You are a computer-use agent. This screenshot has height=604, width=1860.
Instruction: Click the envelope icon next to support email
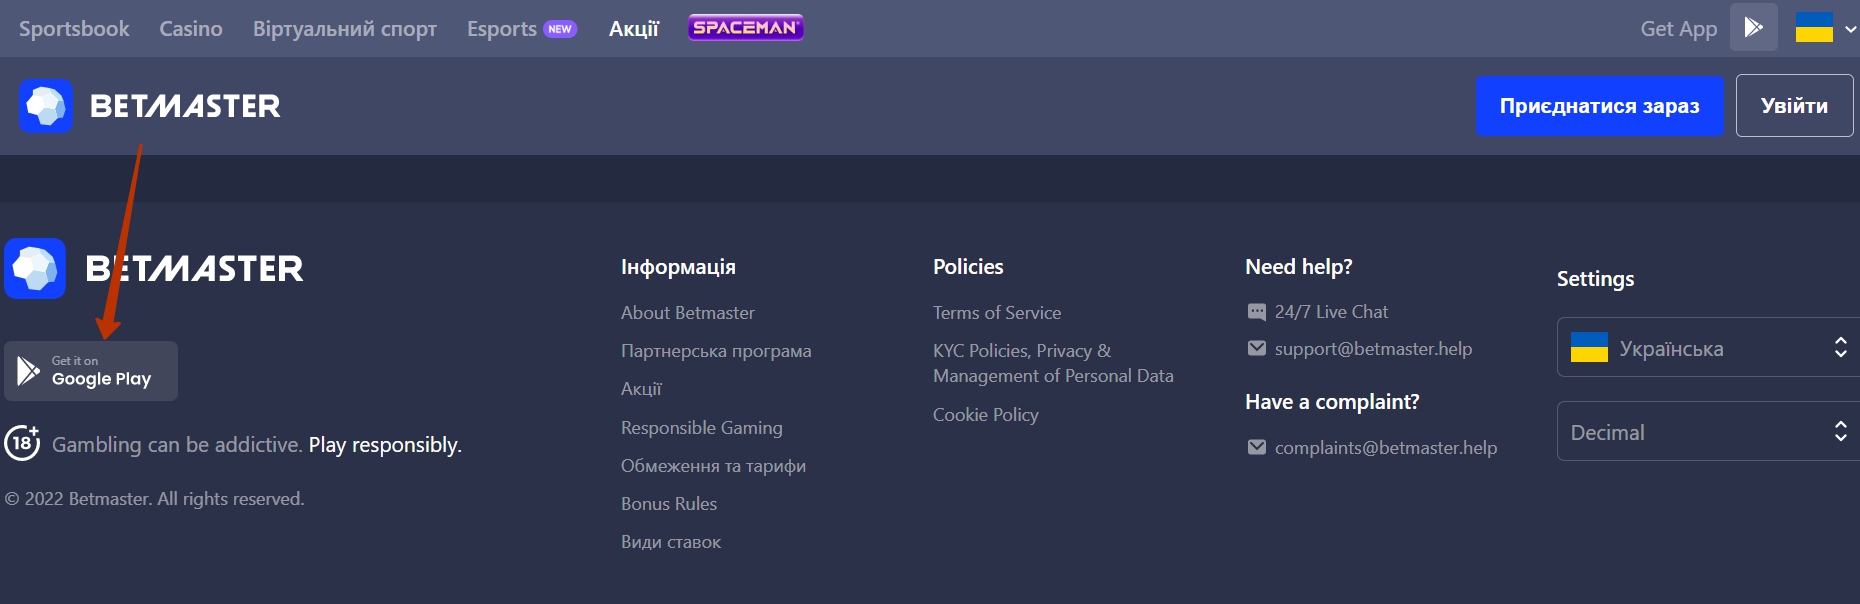pyautogui.click(x=1257, y=349)
